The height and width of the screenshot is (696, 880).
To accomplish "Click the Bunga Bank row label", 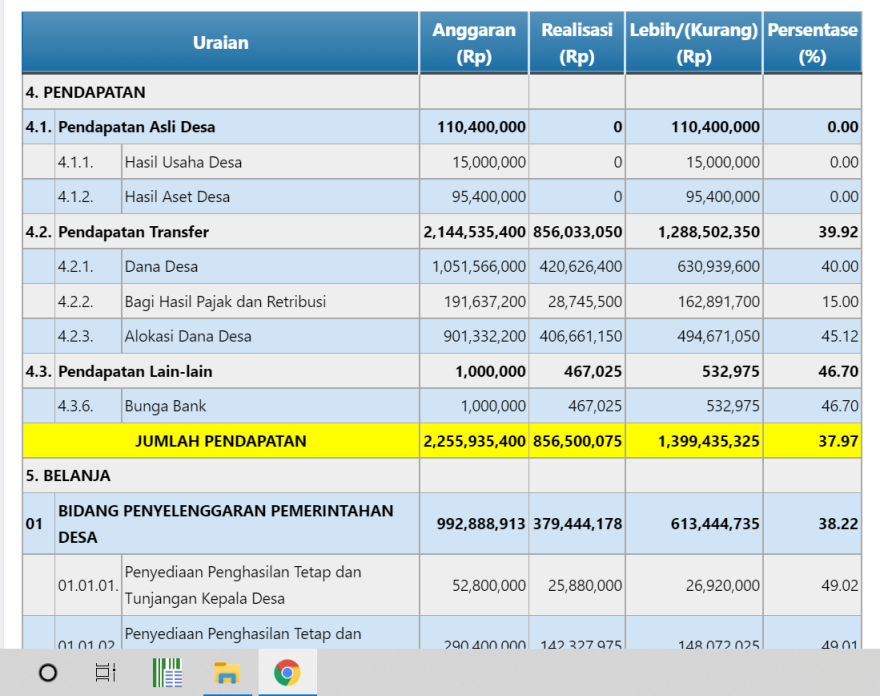I will [167, 407].
